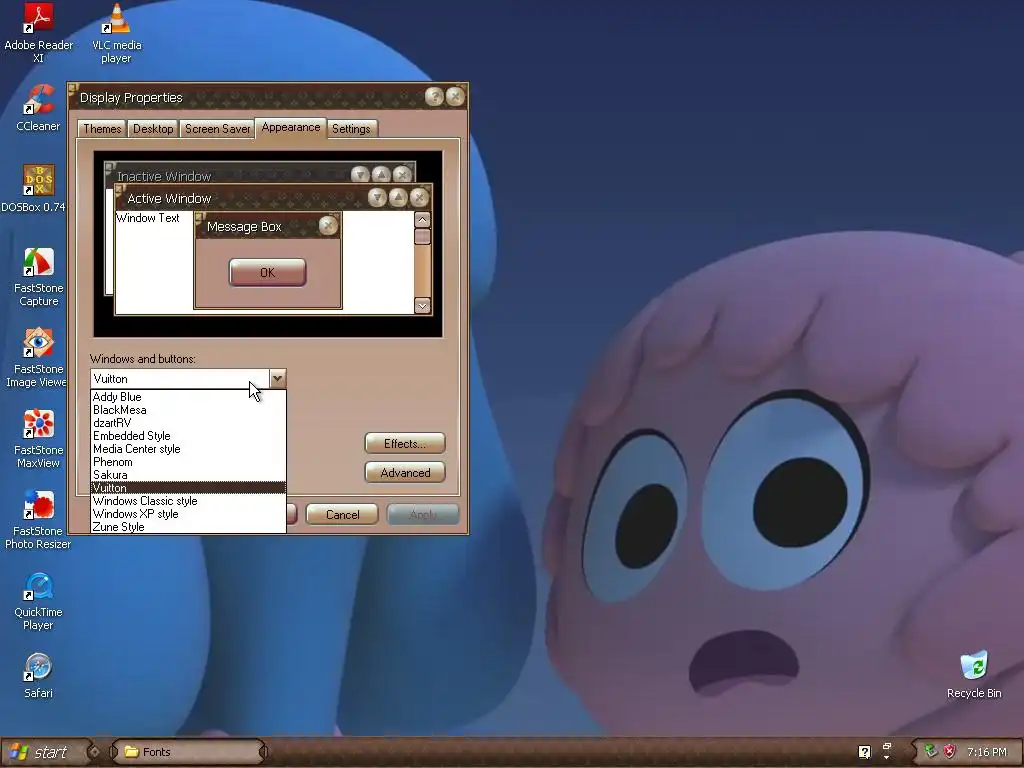The width and height of the screenshot is (1024, 768).
Task: Switch to the Settings tab
Action: [x=351, y=129]
